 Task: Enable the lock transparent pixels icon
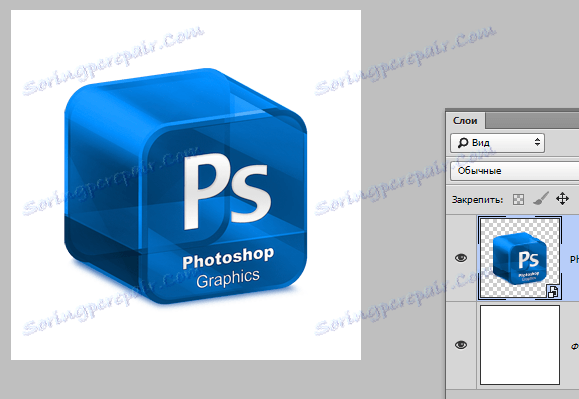518,200
